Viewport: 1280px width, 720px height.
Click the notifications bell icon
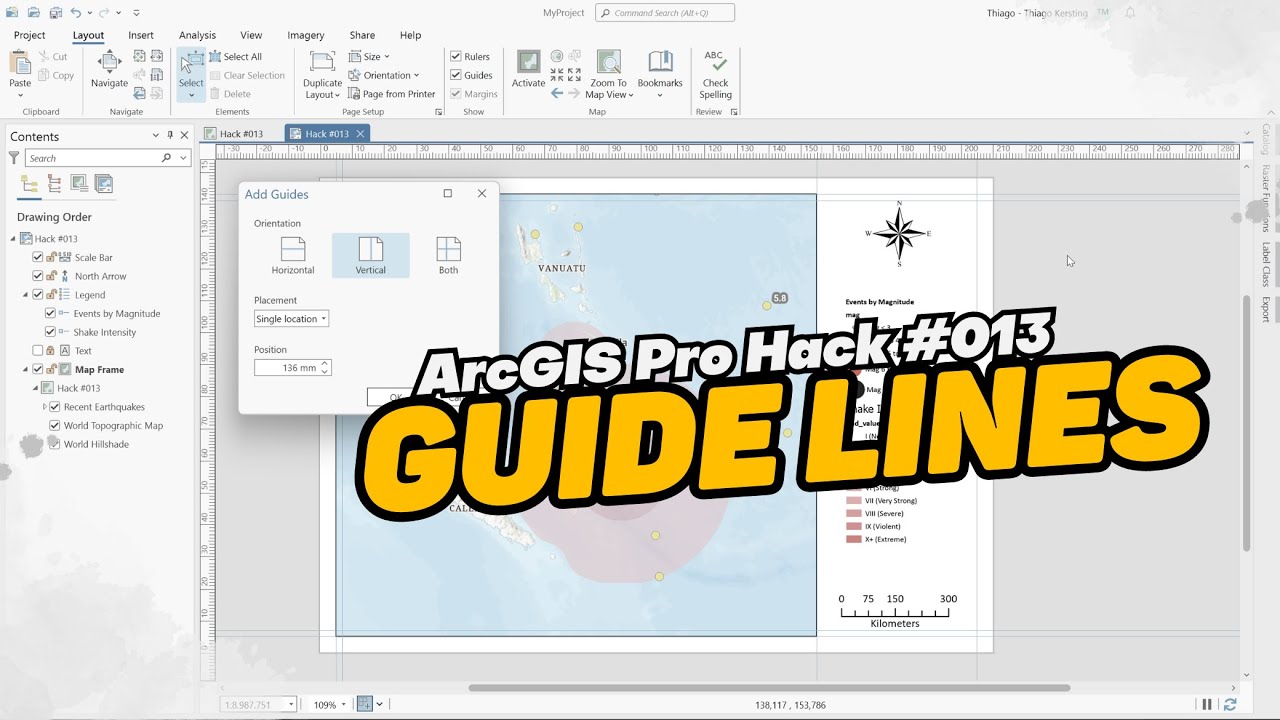tap(1130, 13)
